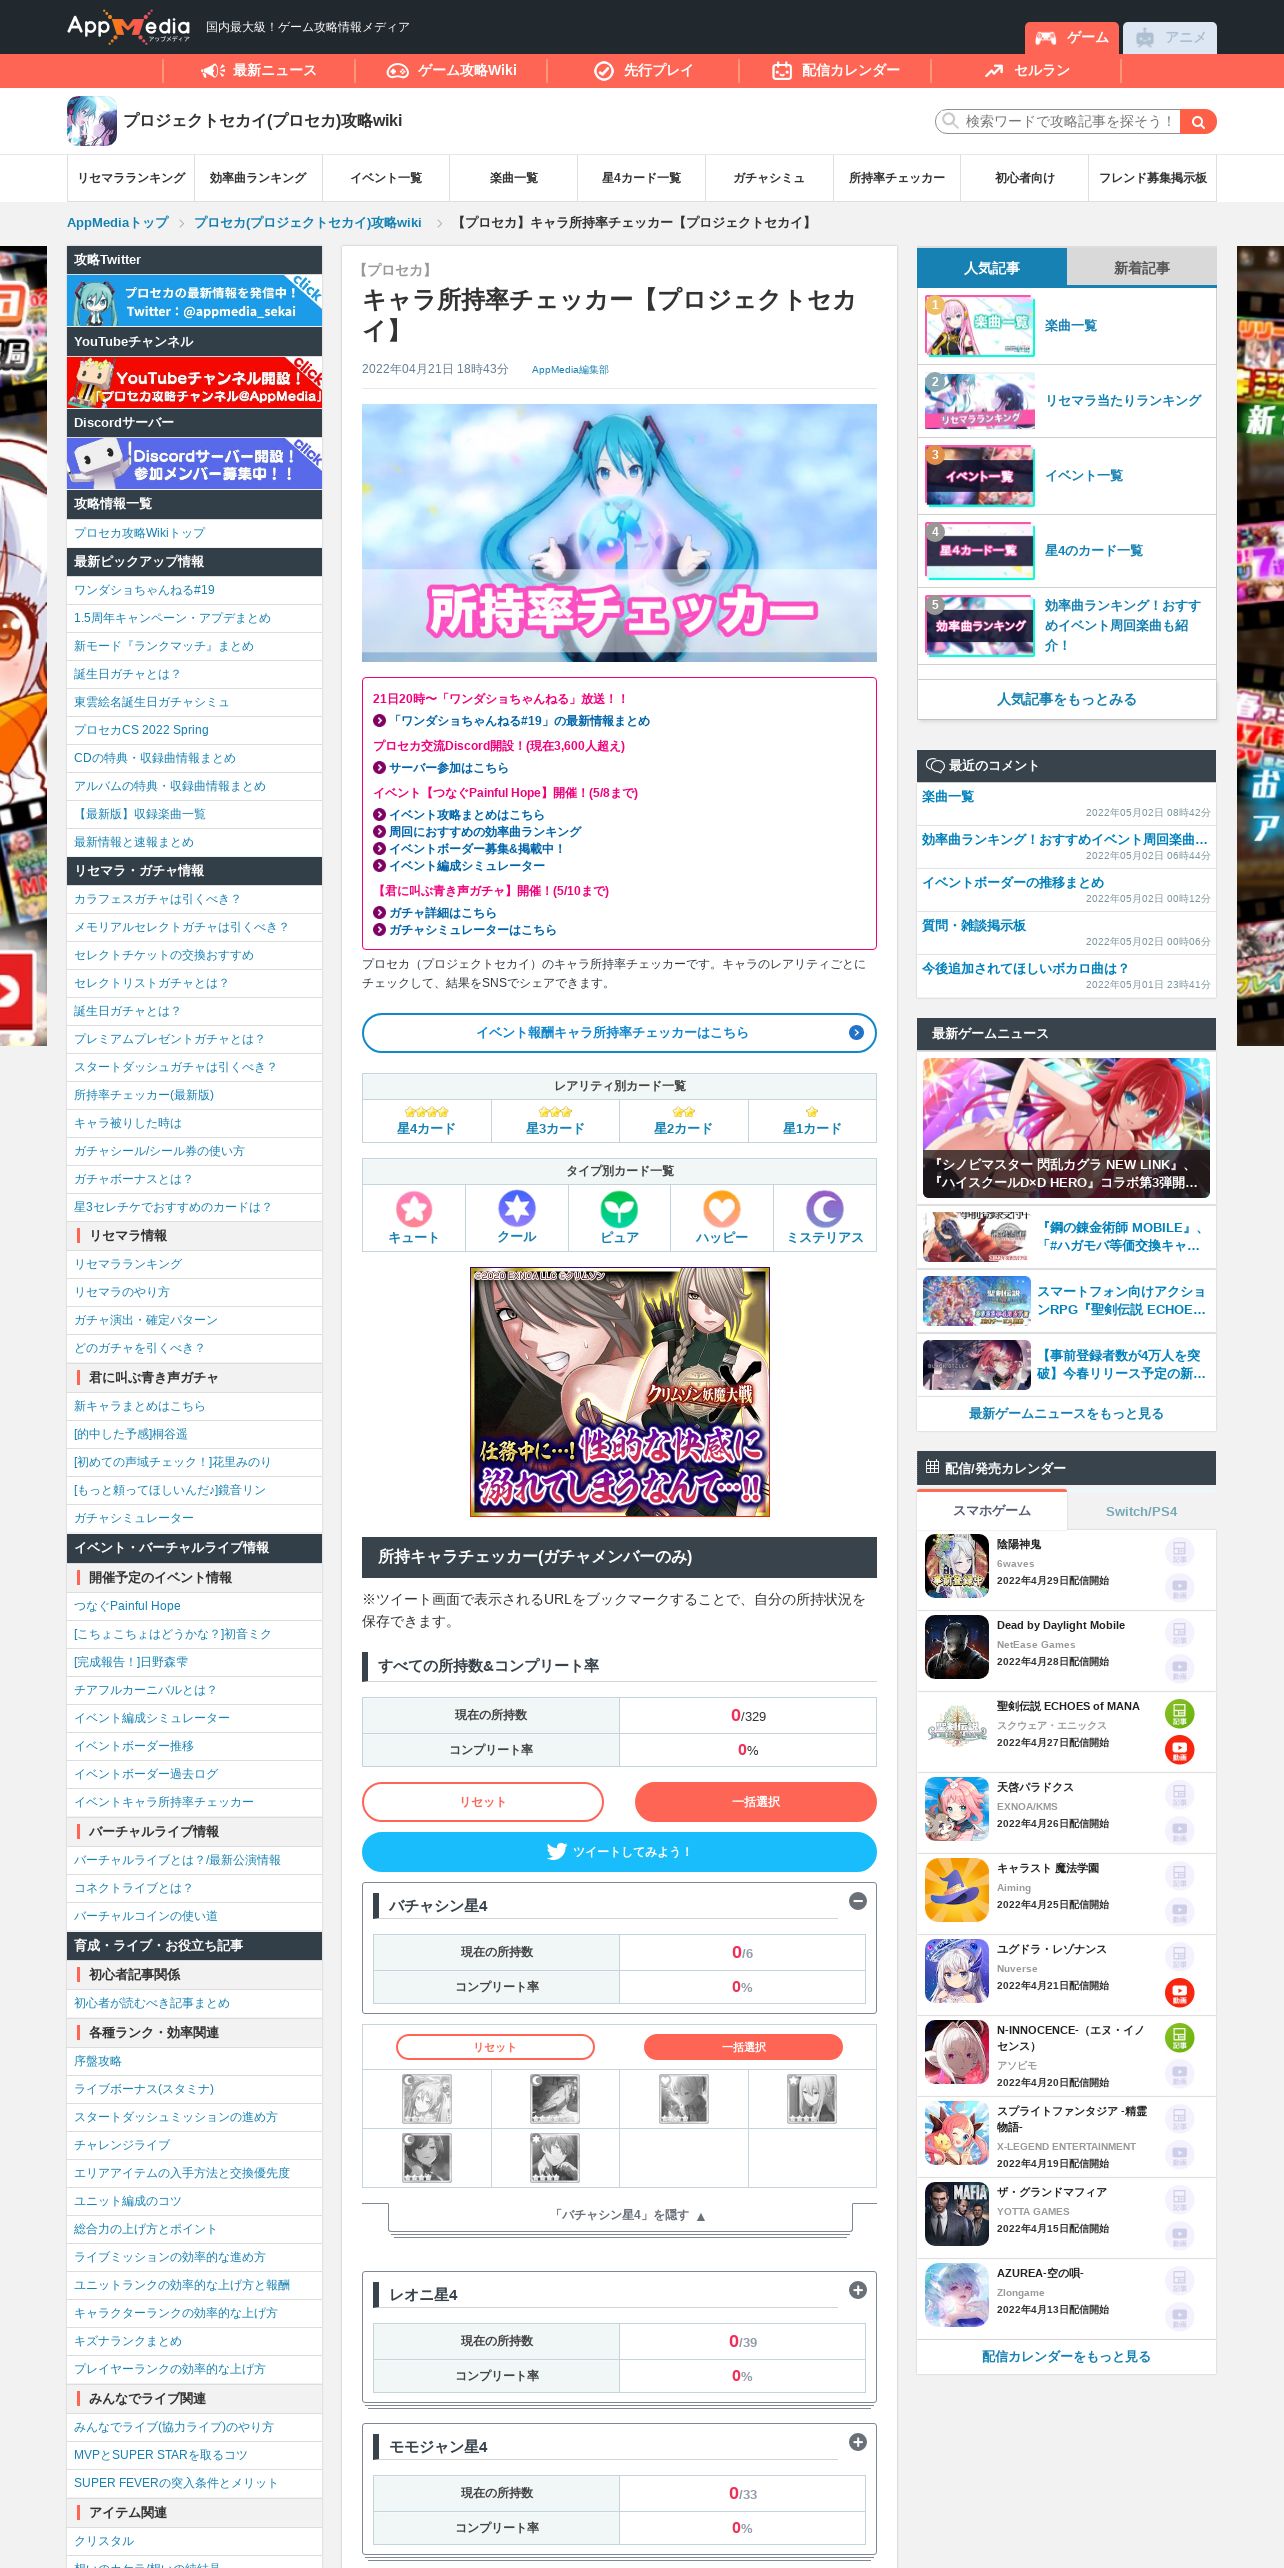Viewport: 1284px width, 2568px height.
Task: Open 最新ニュース megaphone menu item
Action: pos(259,70)
